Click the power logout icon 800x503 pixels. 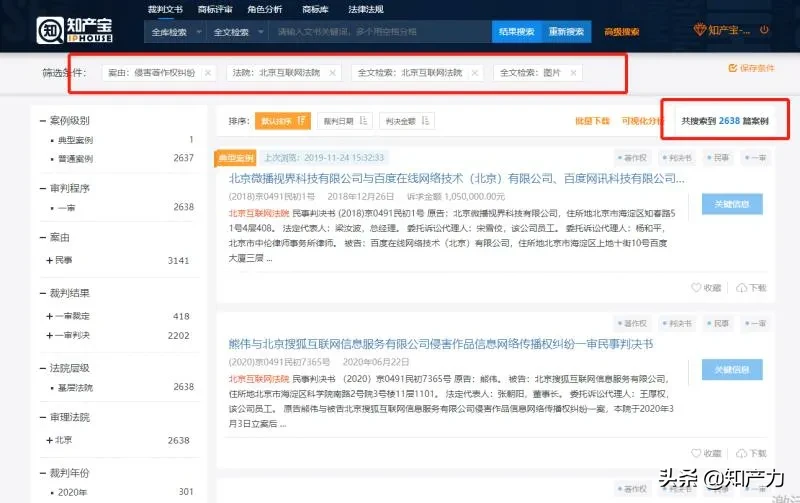pos(764,30)
